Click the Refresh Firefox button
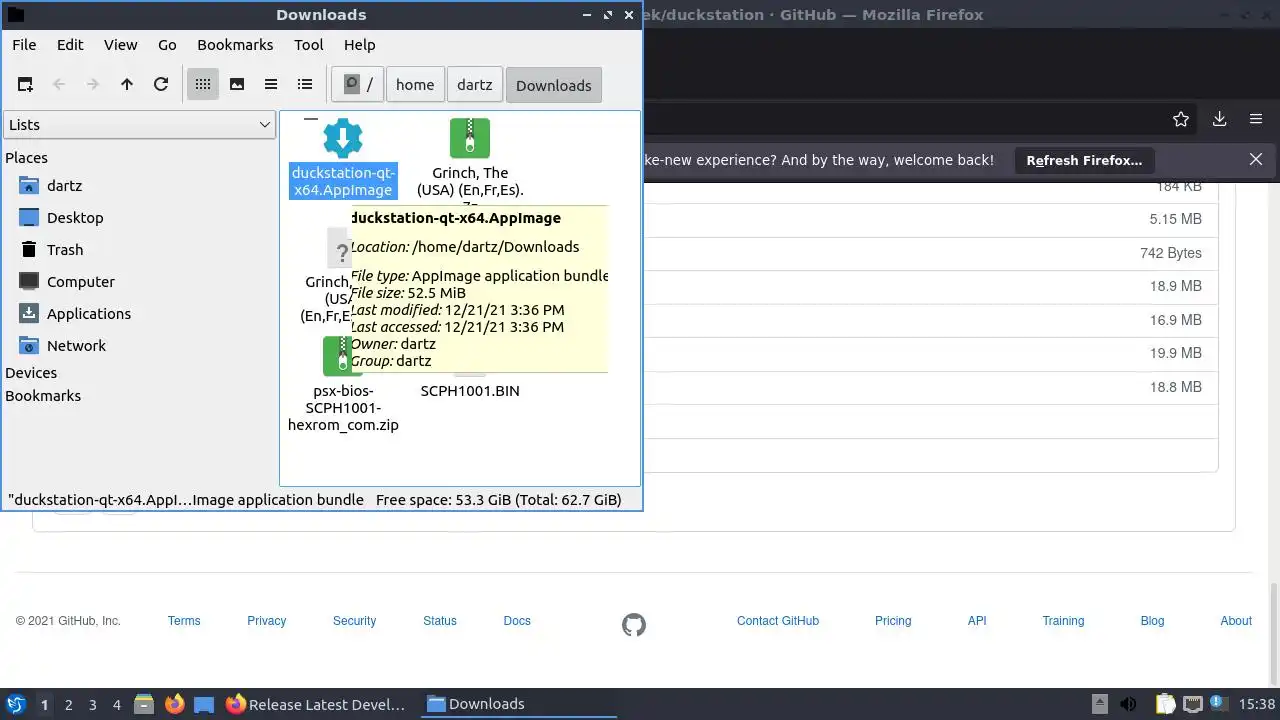 (1084, 160)
